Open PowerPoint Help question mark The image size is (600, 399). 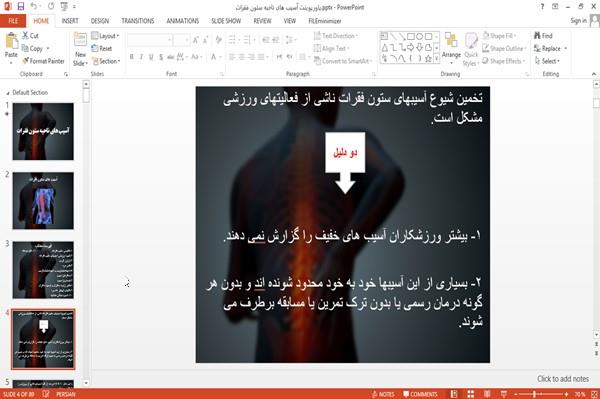(x=542, y=7)
